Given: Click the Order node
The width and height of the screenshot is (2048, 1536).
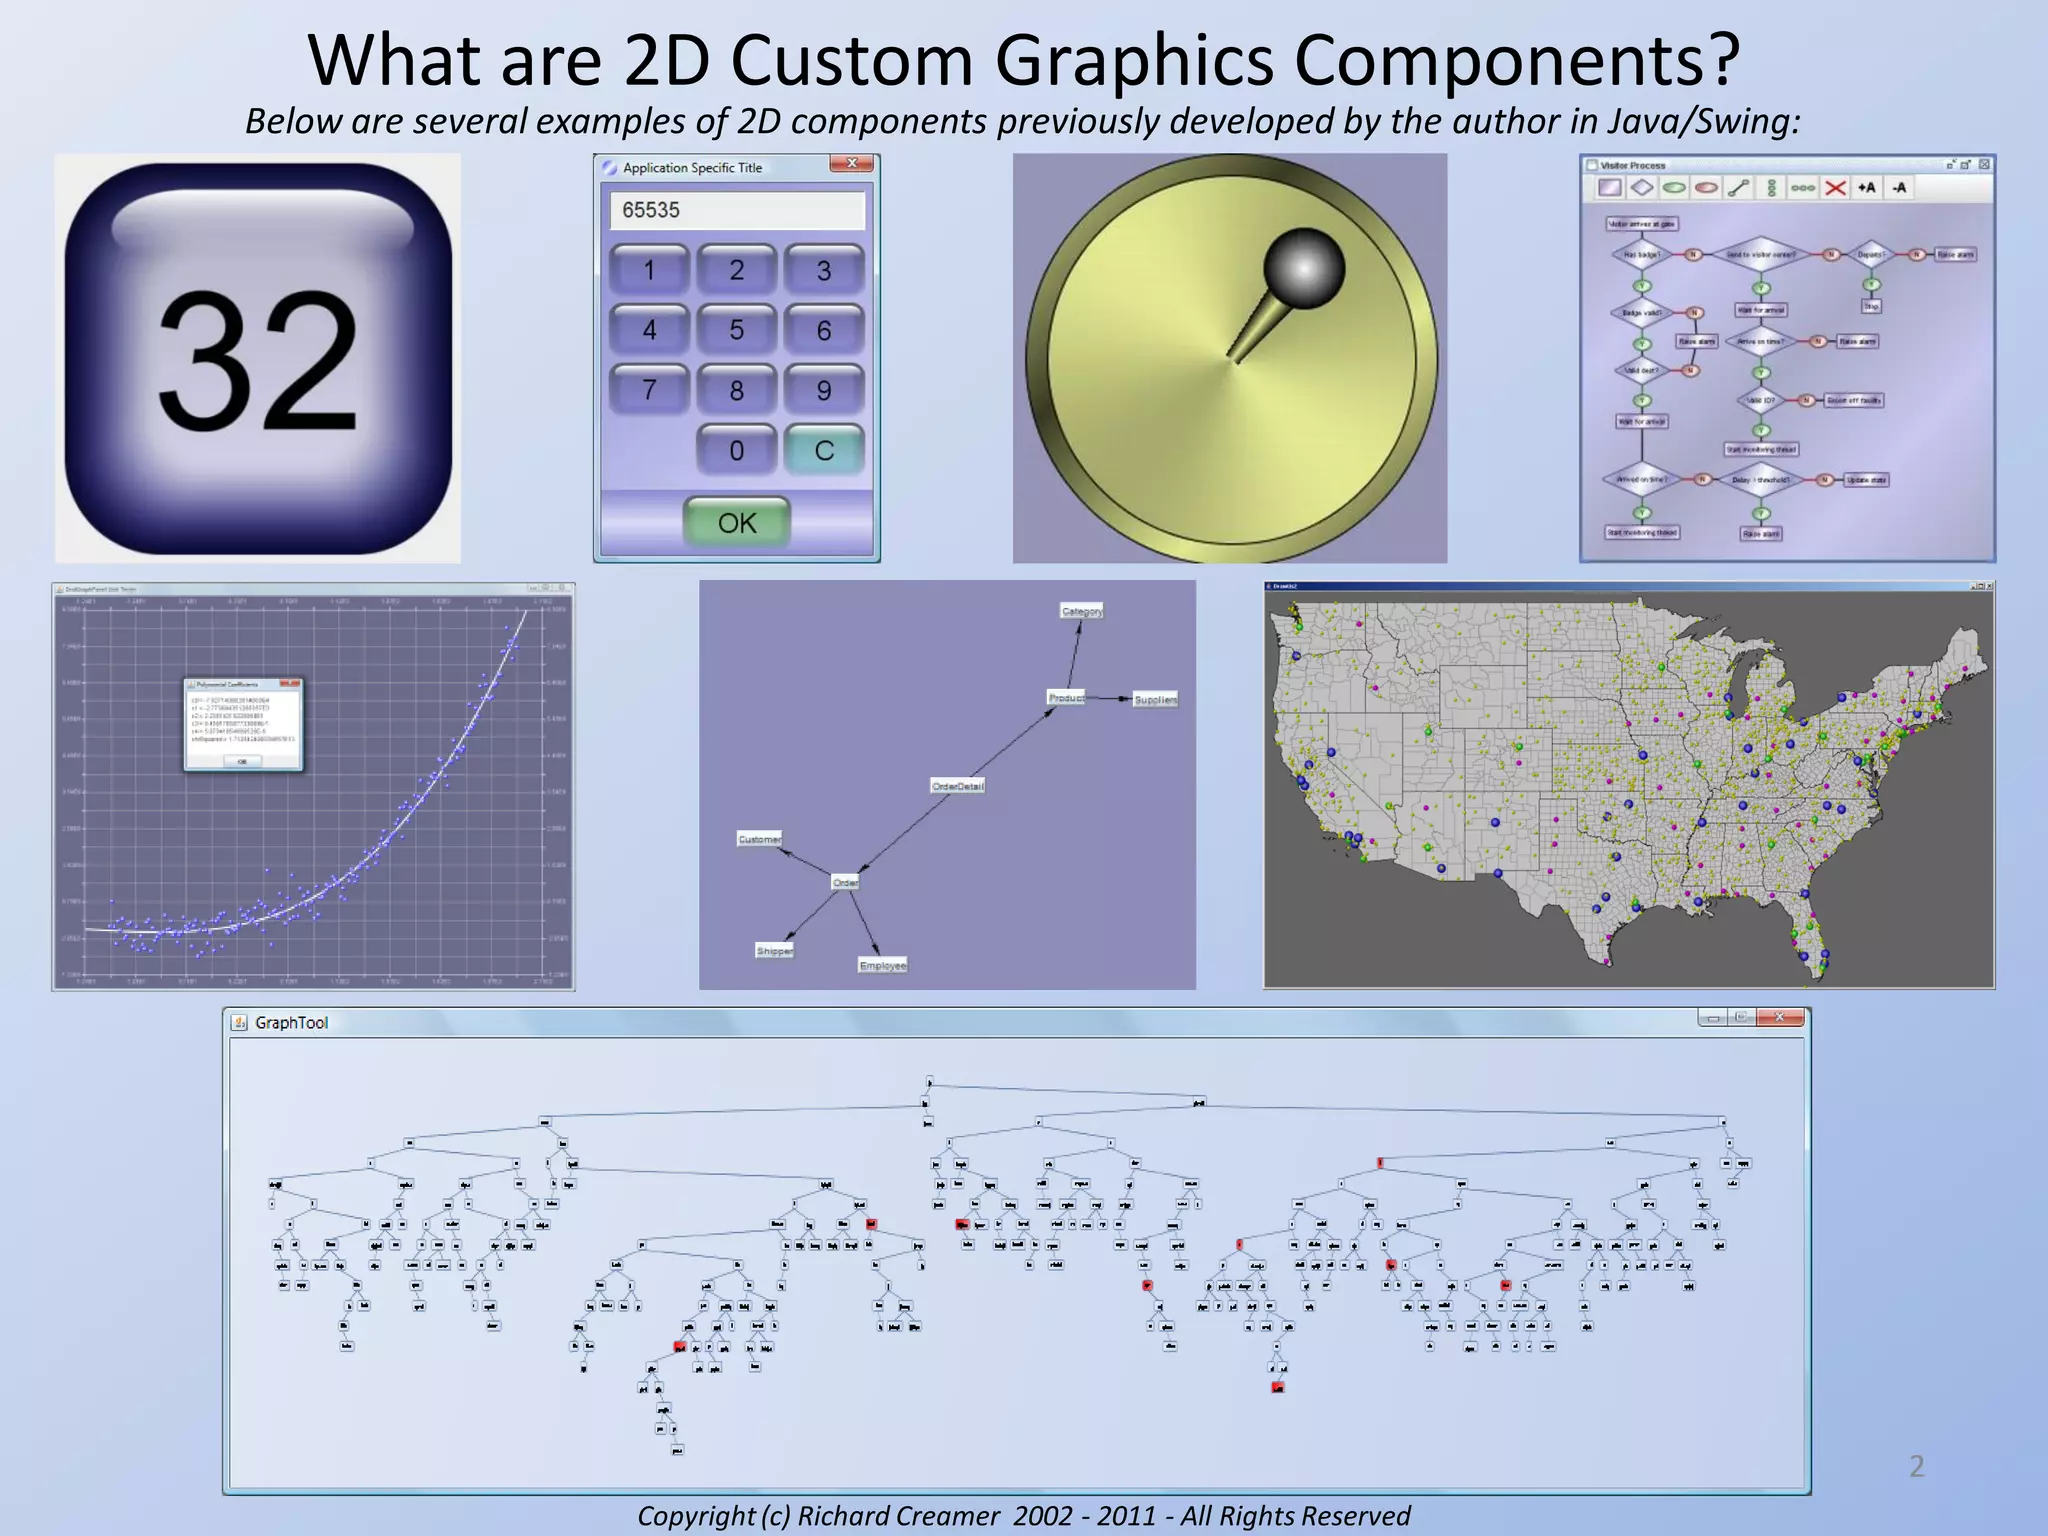Looking at the screenshot, I should (x=845, y=882).
